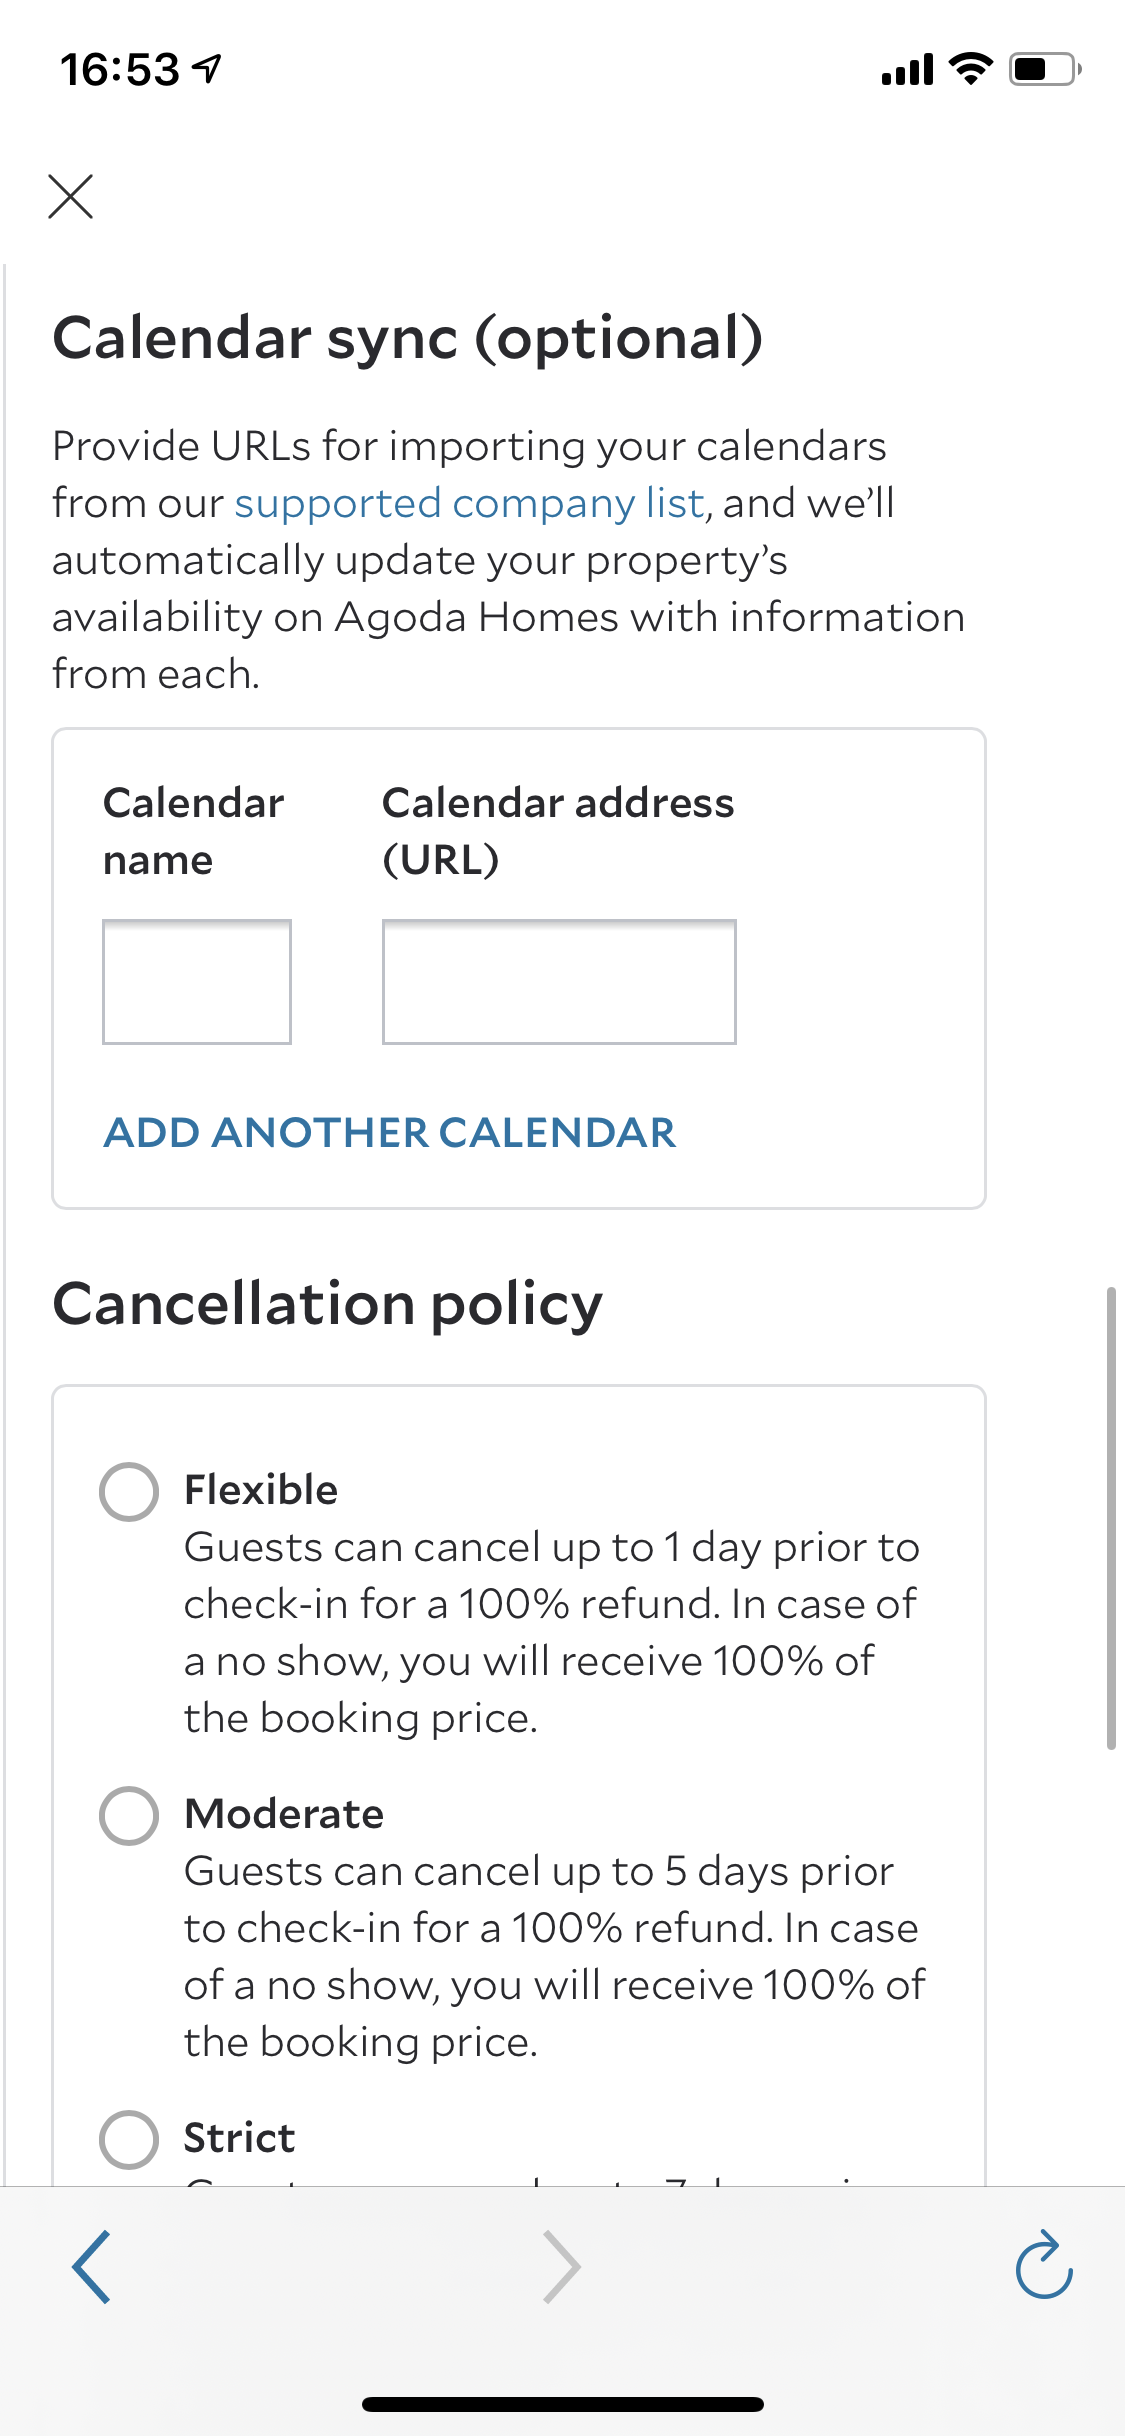The height and width of the screenshot is (2436, 1125).
Task: Tap the browser back arrow
Action: (92, 2267)
